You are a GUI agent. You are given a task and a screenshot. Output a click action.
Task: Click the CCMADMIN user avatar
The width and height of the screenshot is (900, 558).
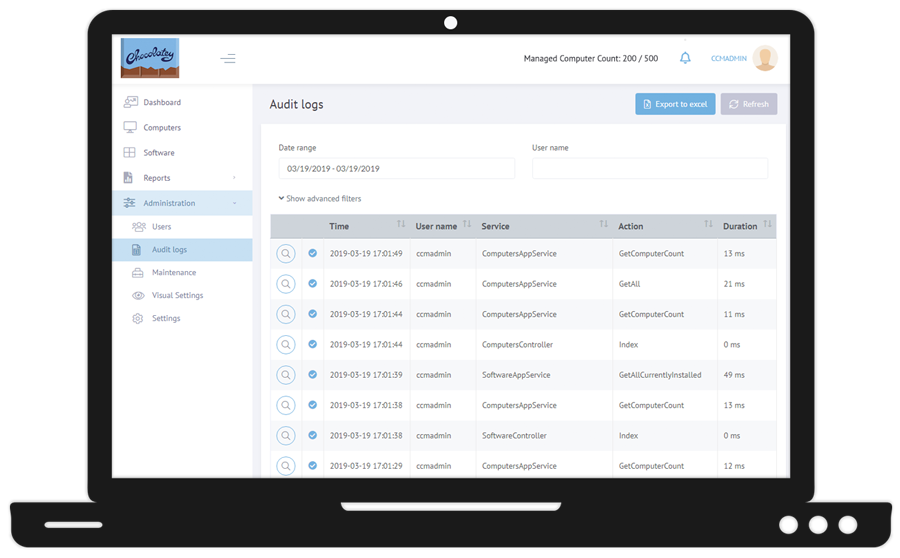(765, 58)
